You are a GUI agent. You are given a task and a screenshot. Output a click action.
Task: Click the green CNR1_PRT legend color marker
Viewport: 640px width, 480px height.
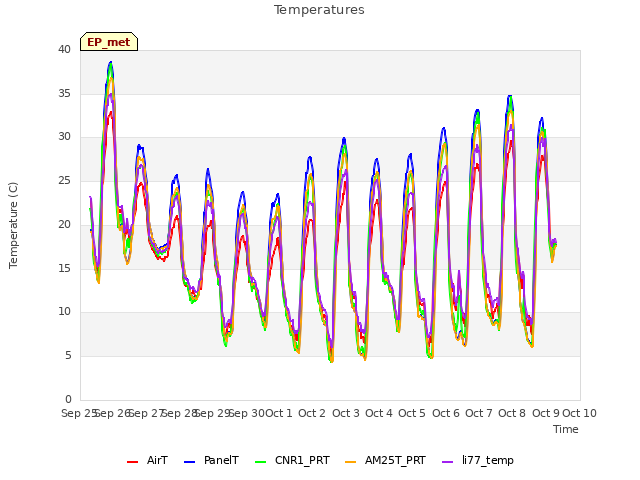pyautogui.click(x=260, y=462)
